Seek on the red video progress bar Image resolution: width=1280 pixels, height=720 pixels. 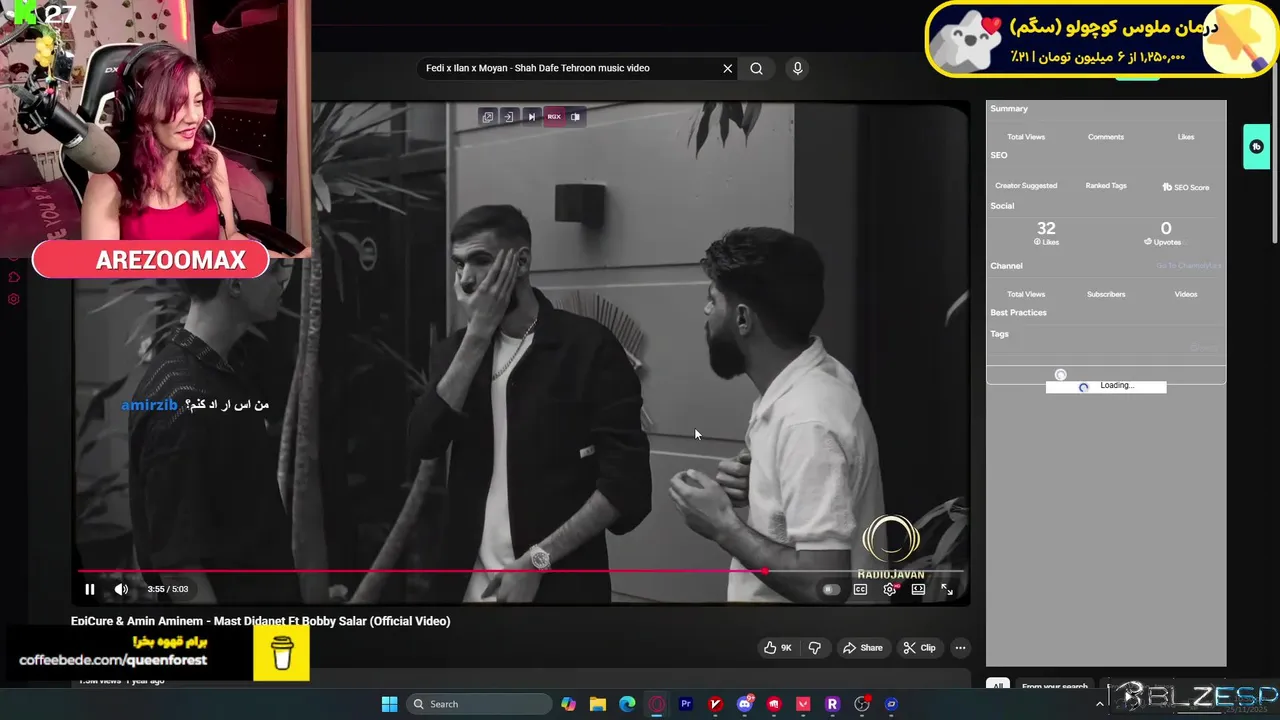coord(520,572)
